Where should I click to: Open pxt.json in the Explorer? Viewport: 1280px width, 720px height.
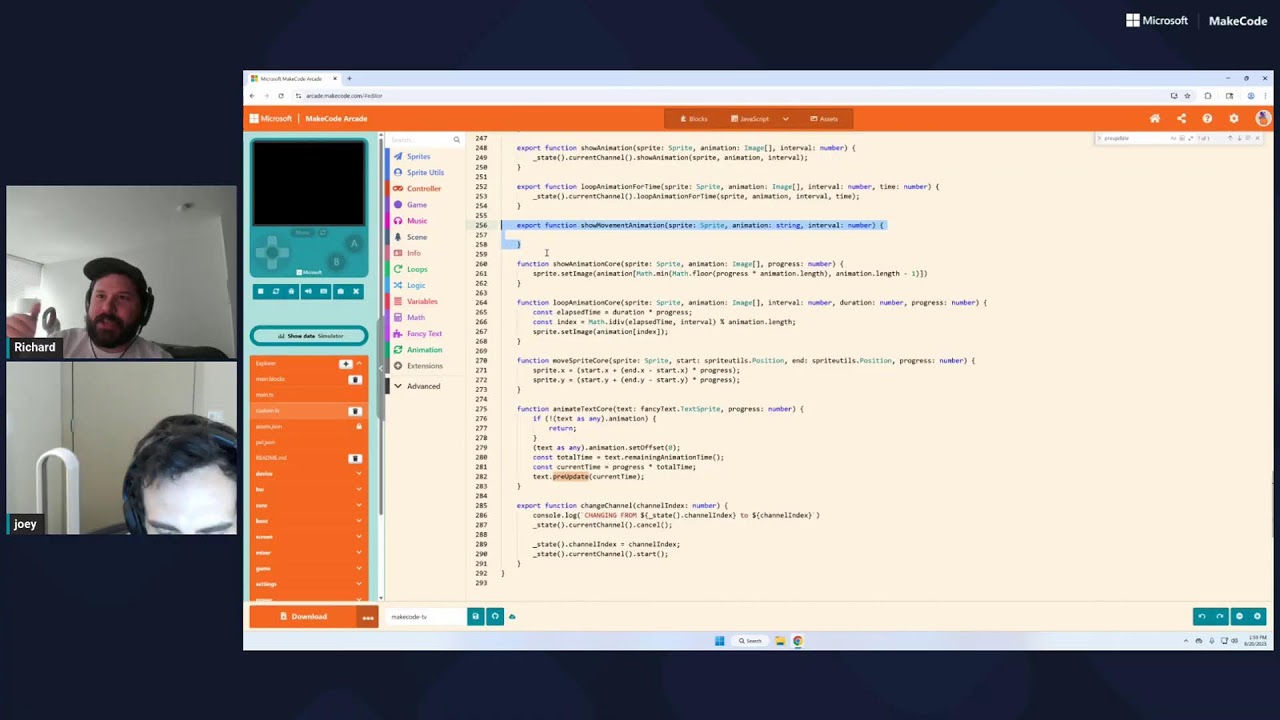(309, 442)
